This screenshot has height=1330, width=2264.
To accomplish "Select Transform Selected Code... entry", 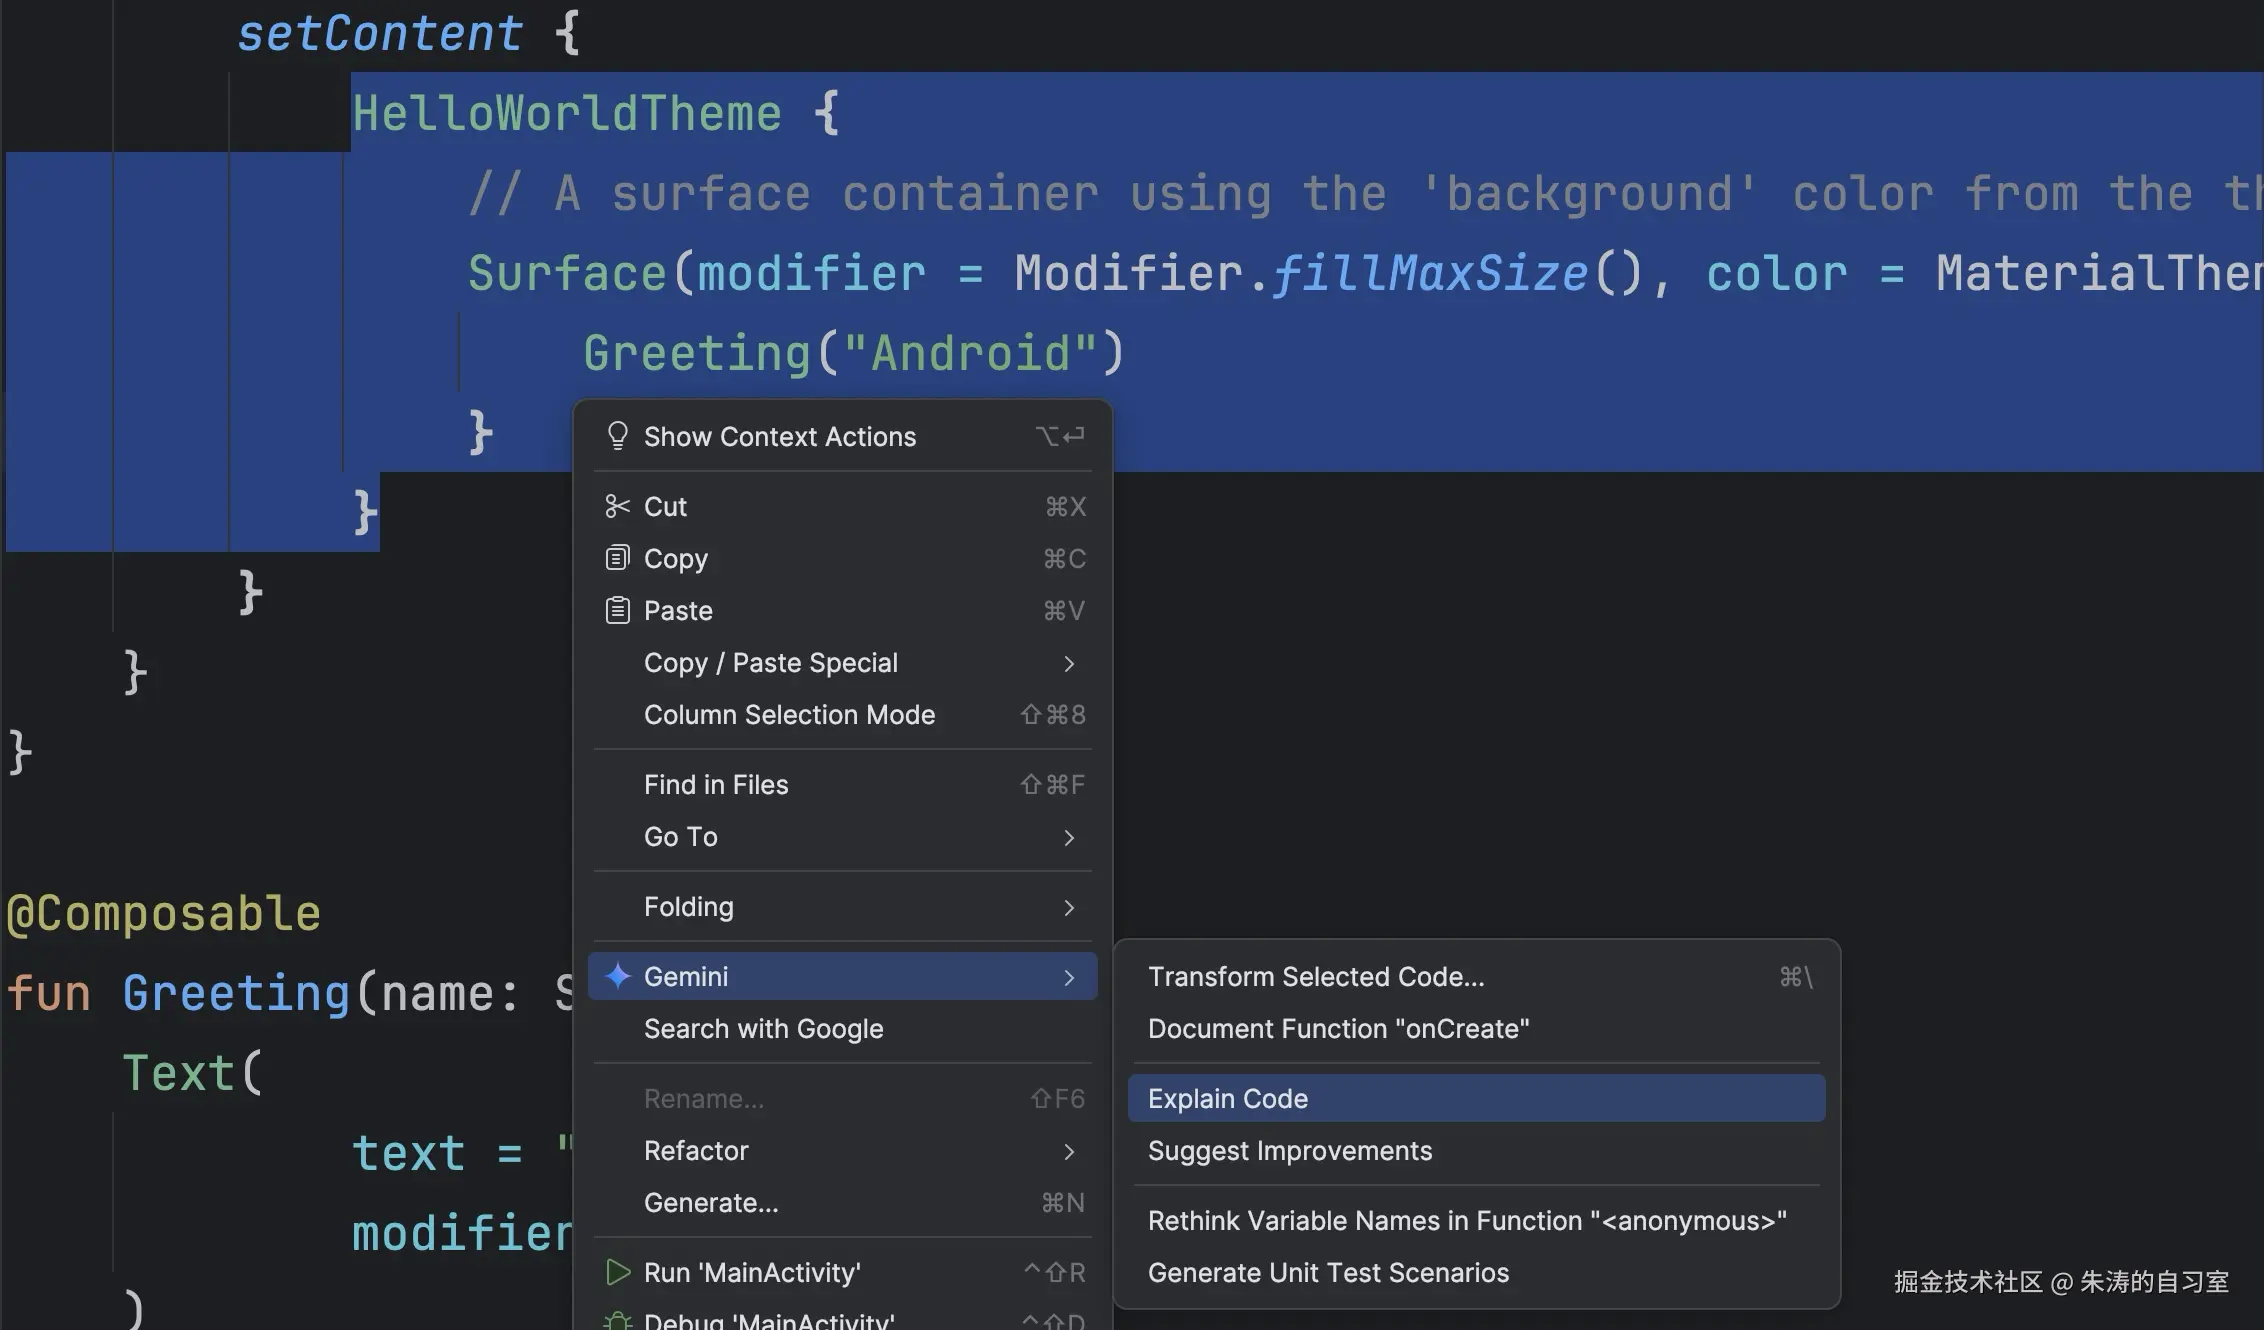I will pyautogui.click(x=1315, y=977).
